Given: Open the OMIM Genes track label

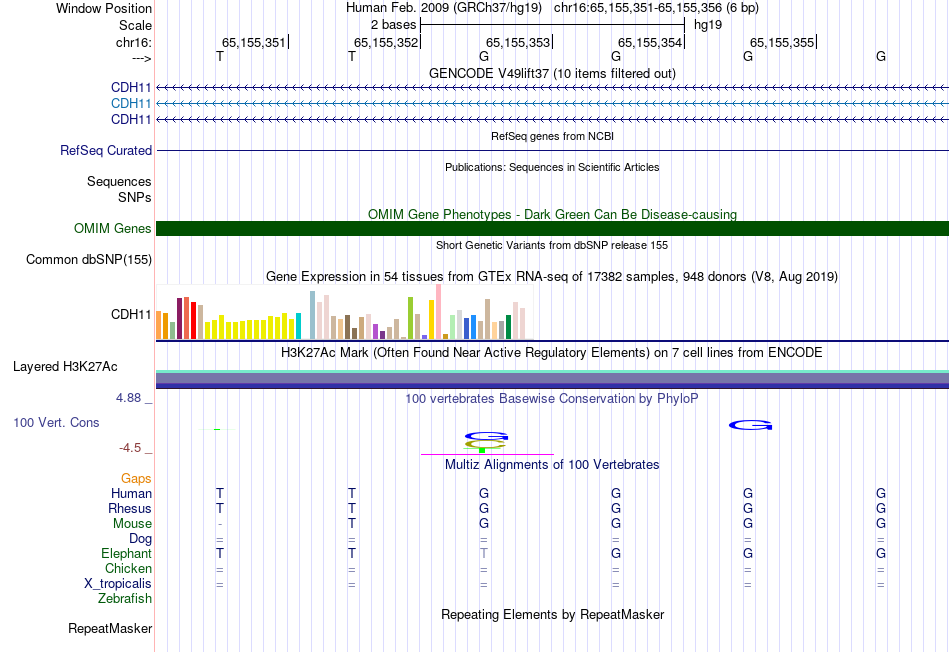Looking at the screenshot, I should (113, 228).
